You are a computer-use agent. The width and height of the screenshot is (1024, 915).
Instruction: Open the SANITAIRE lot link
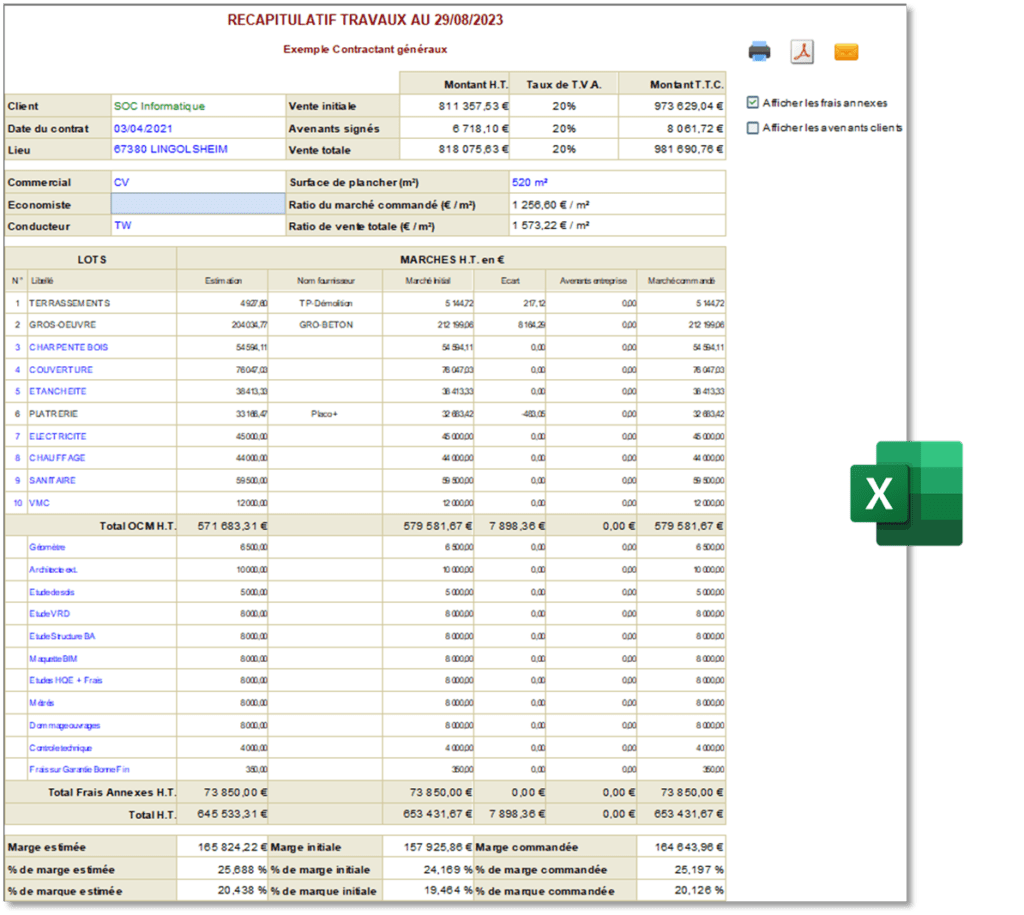52,480
